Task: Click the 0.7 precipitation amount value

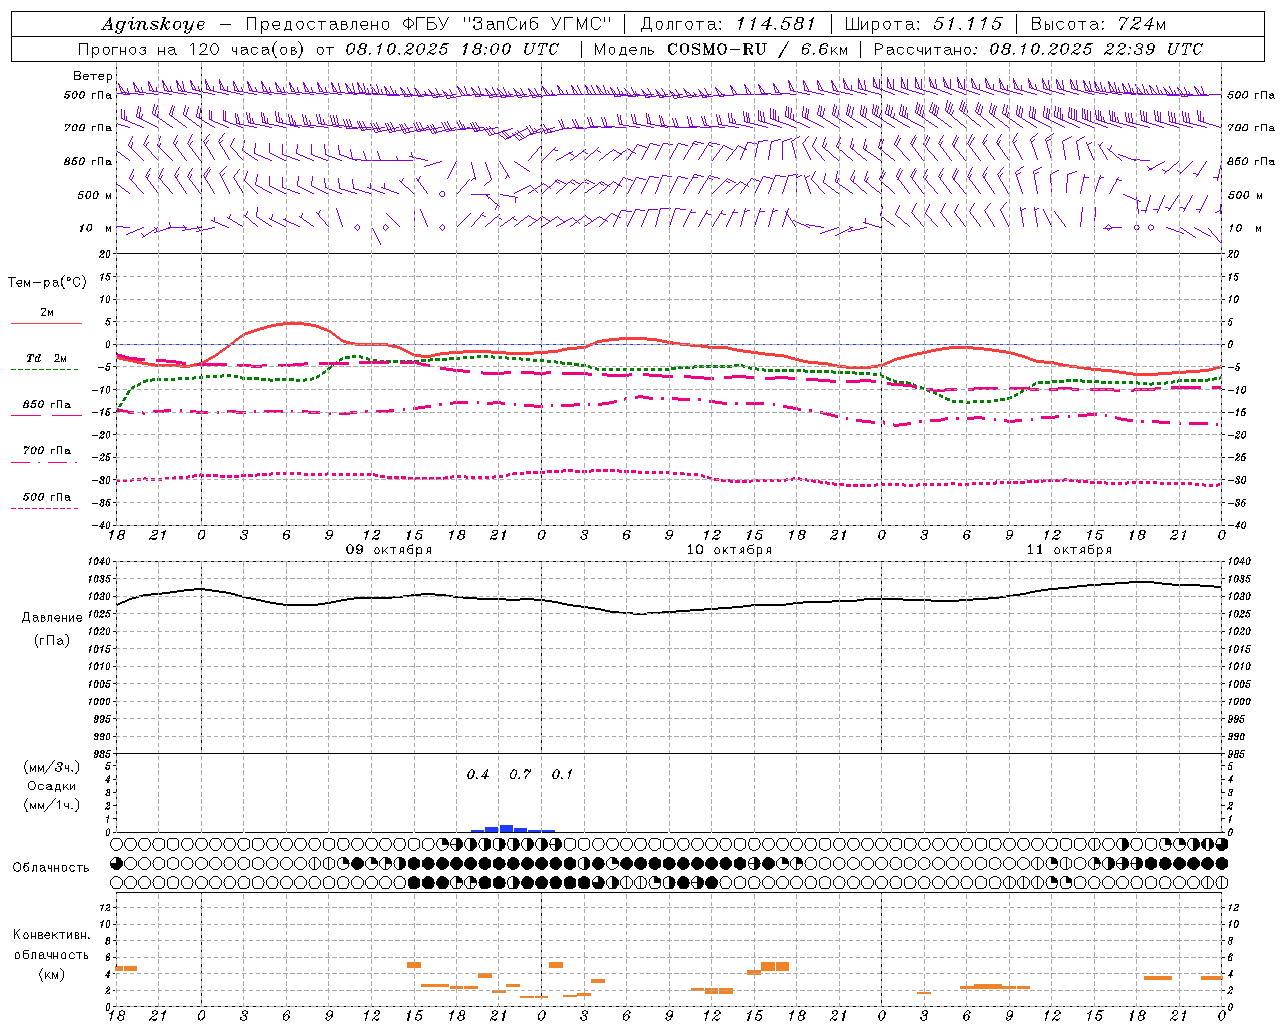Action: tap(520, 774)
